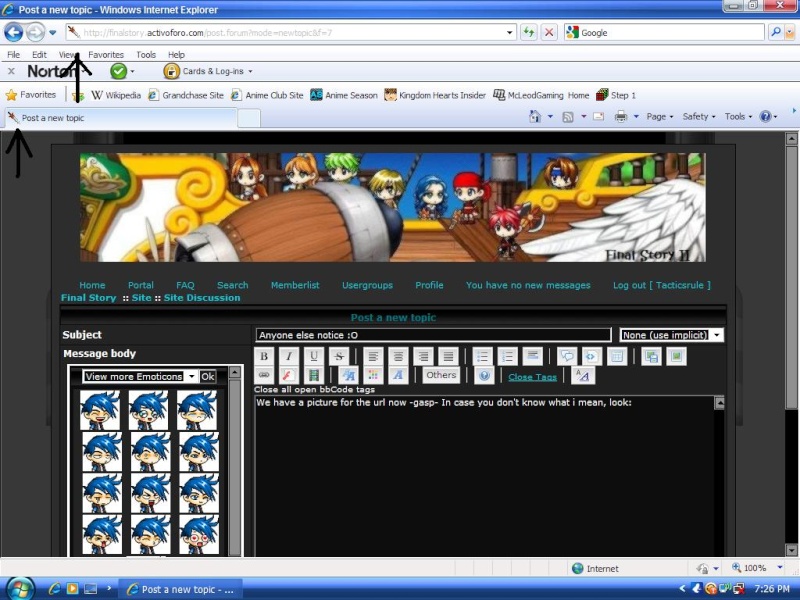Expand Cards & Log-ins dropdown

tap(250, 71)
